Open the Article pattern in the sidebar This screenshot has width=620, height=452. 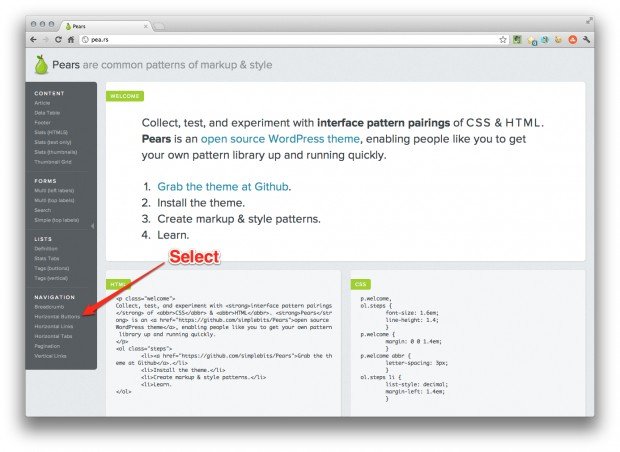42,103
